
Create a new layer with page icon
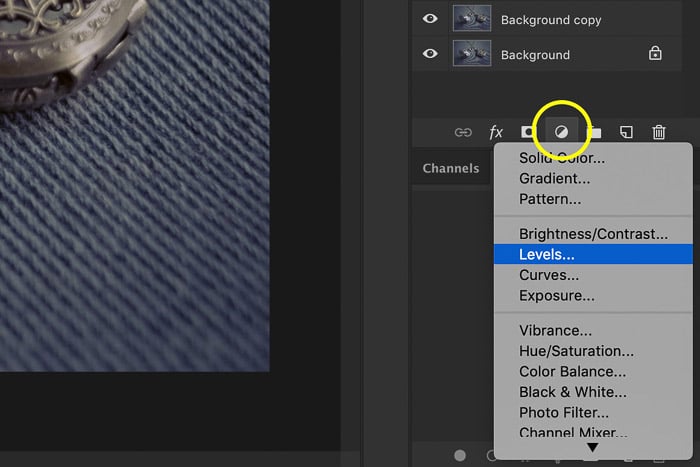tap(626, 132)
